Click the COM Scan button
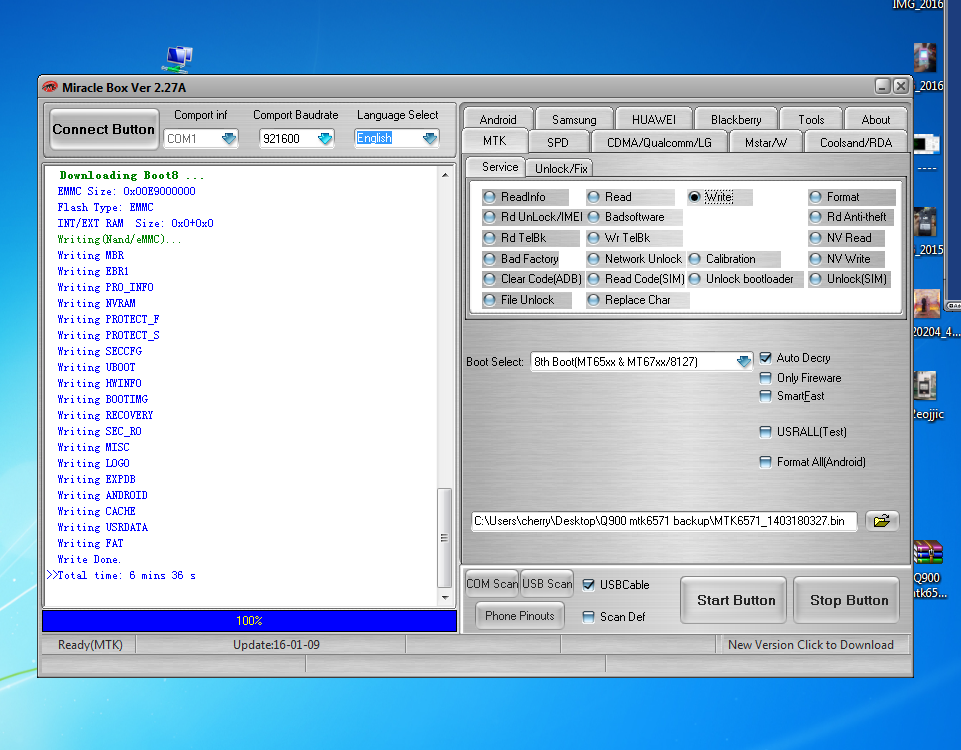Screen dimensions: 961x750 point(492,584)
